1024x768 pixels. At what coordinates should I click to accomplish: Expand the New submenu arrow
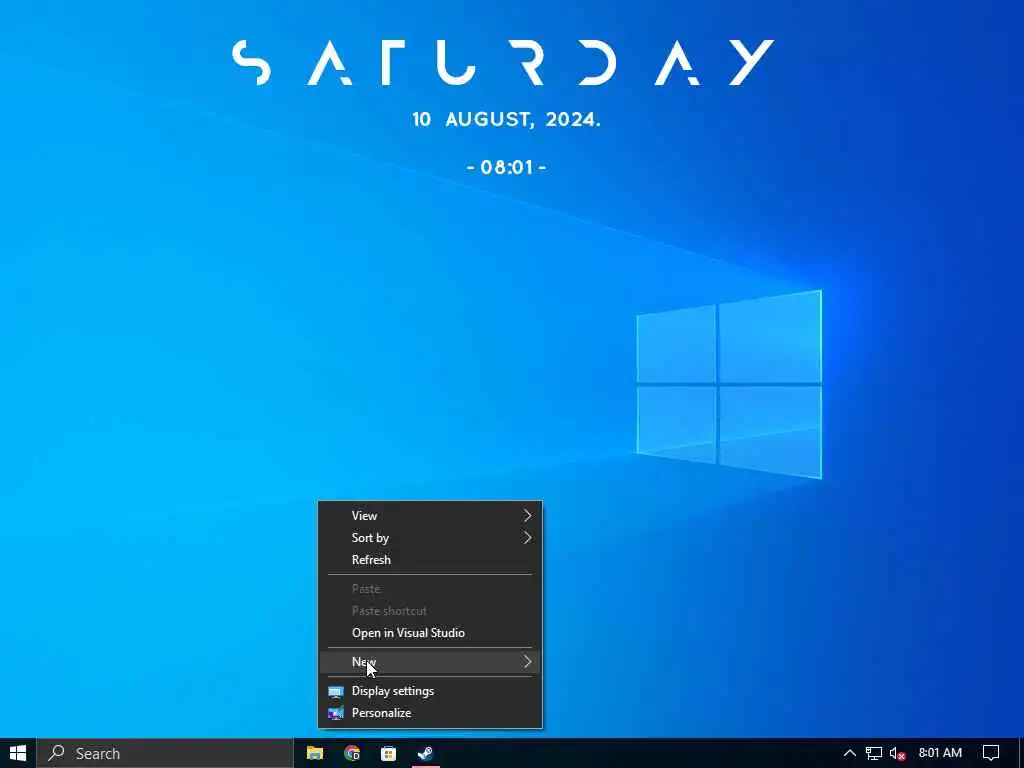(x=527, y=662)
